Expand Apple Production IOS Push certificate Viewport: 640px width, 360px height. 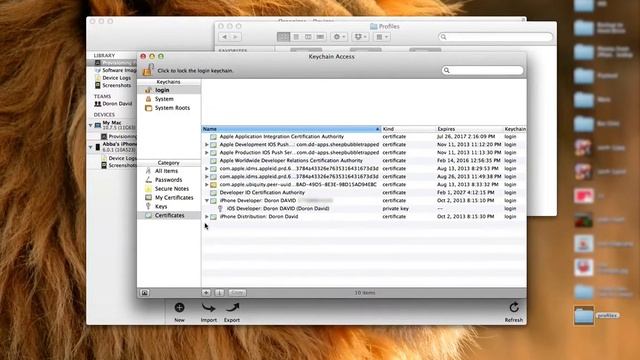pos(207,153)
